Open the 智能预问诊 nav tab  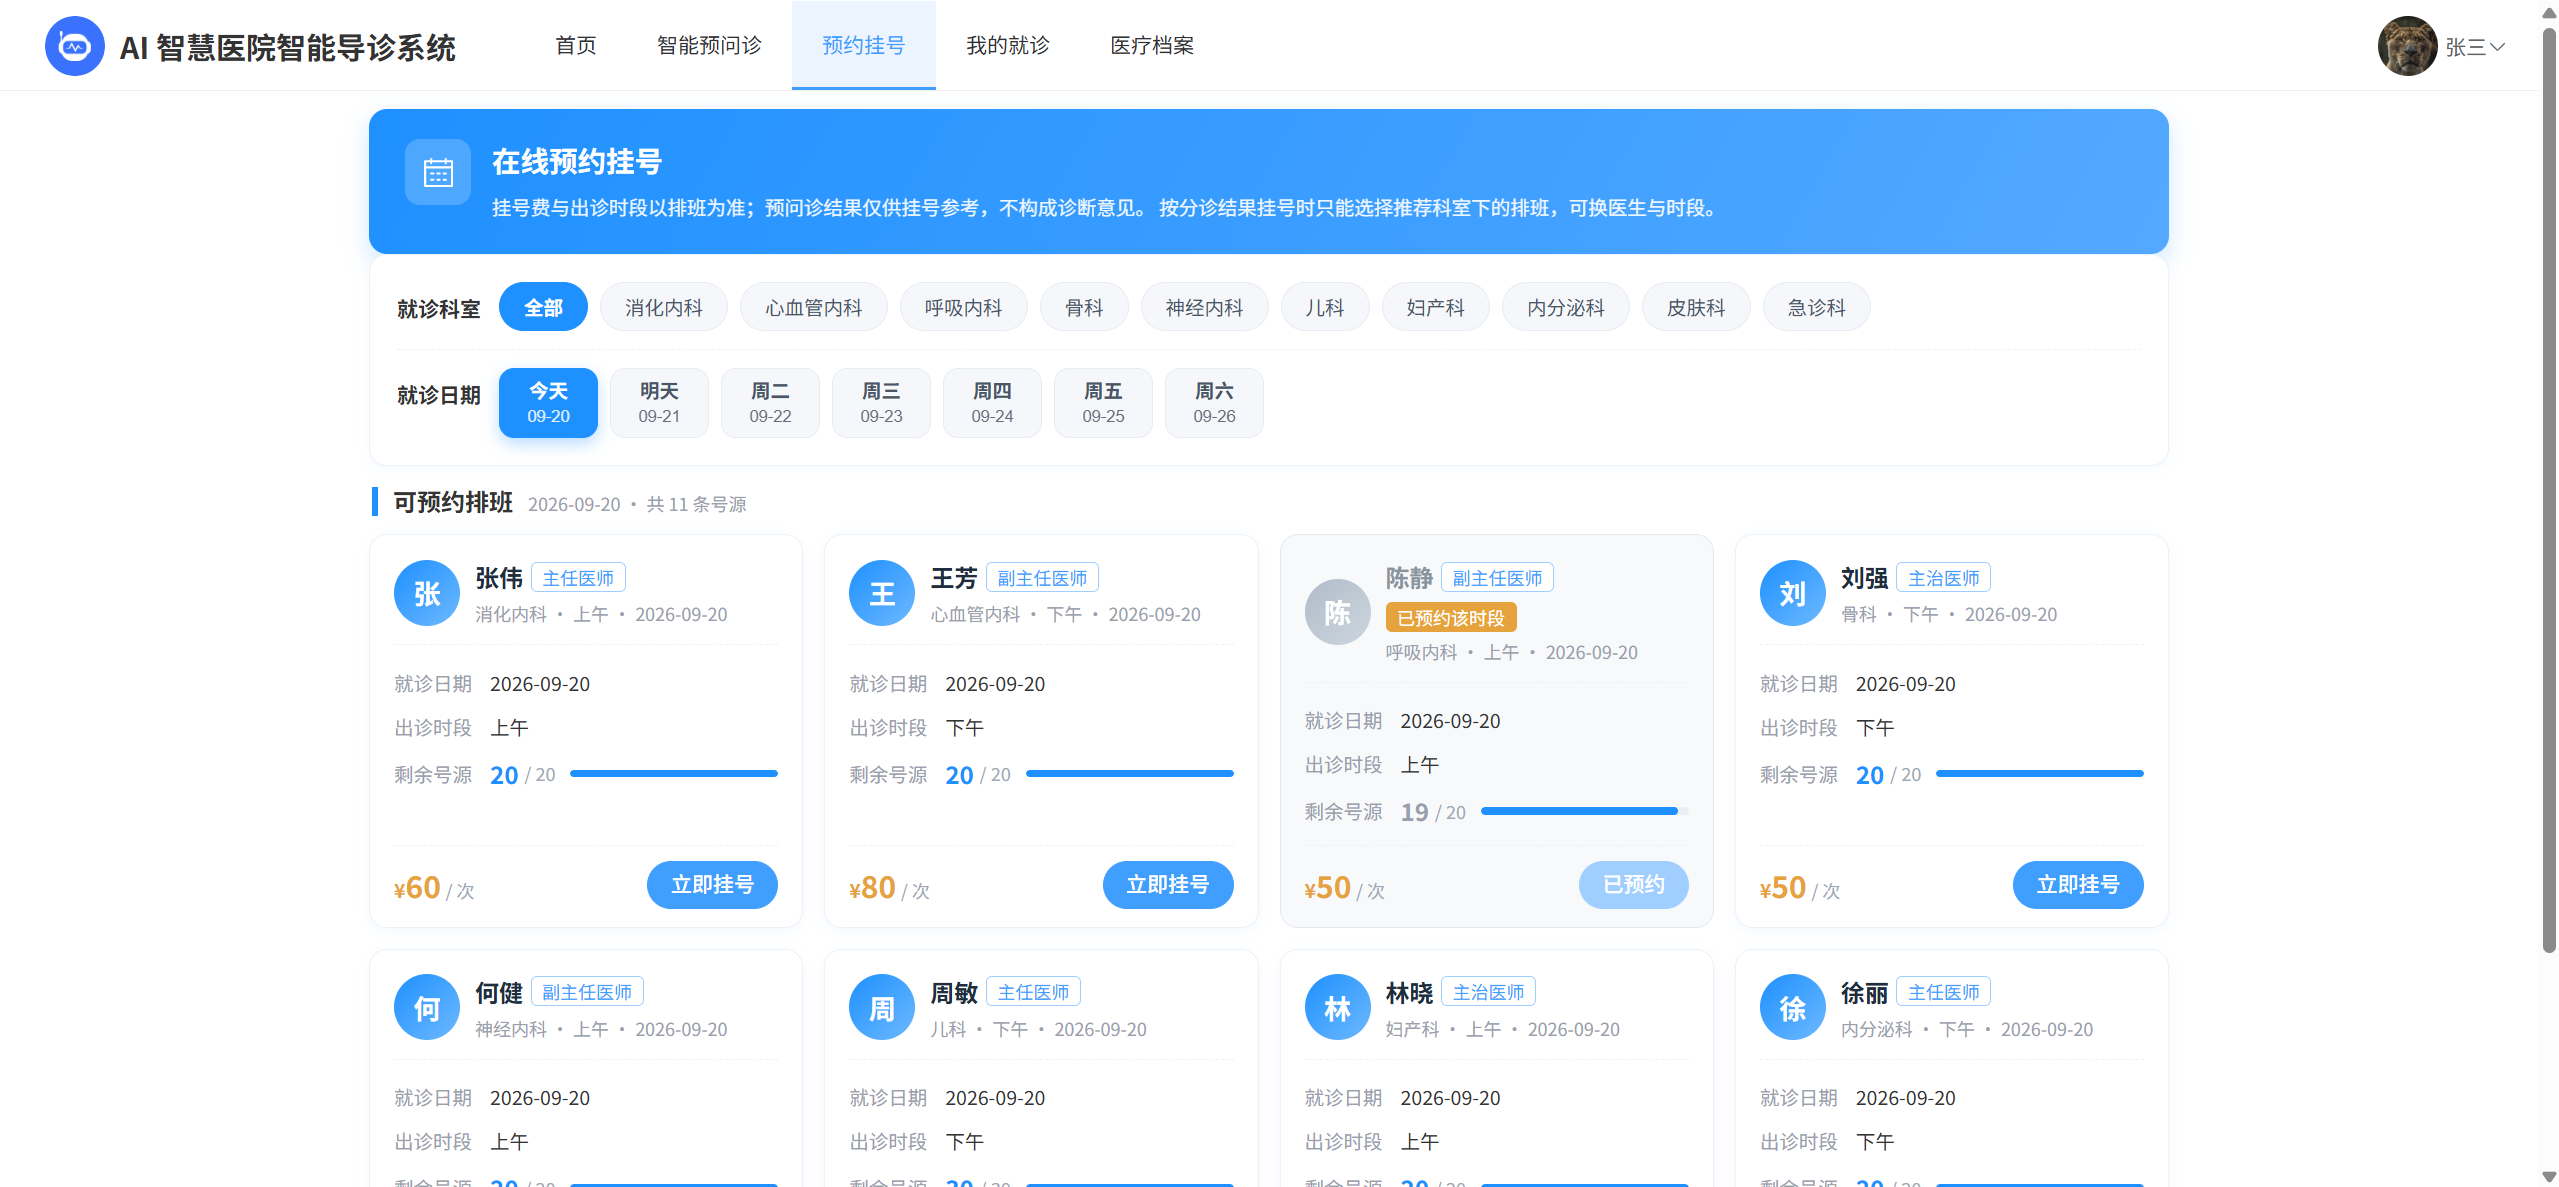click(x=709, y=45)
